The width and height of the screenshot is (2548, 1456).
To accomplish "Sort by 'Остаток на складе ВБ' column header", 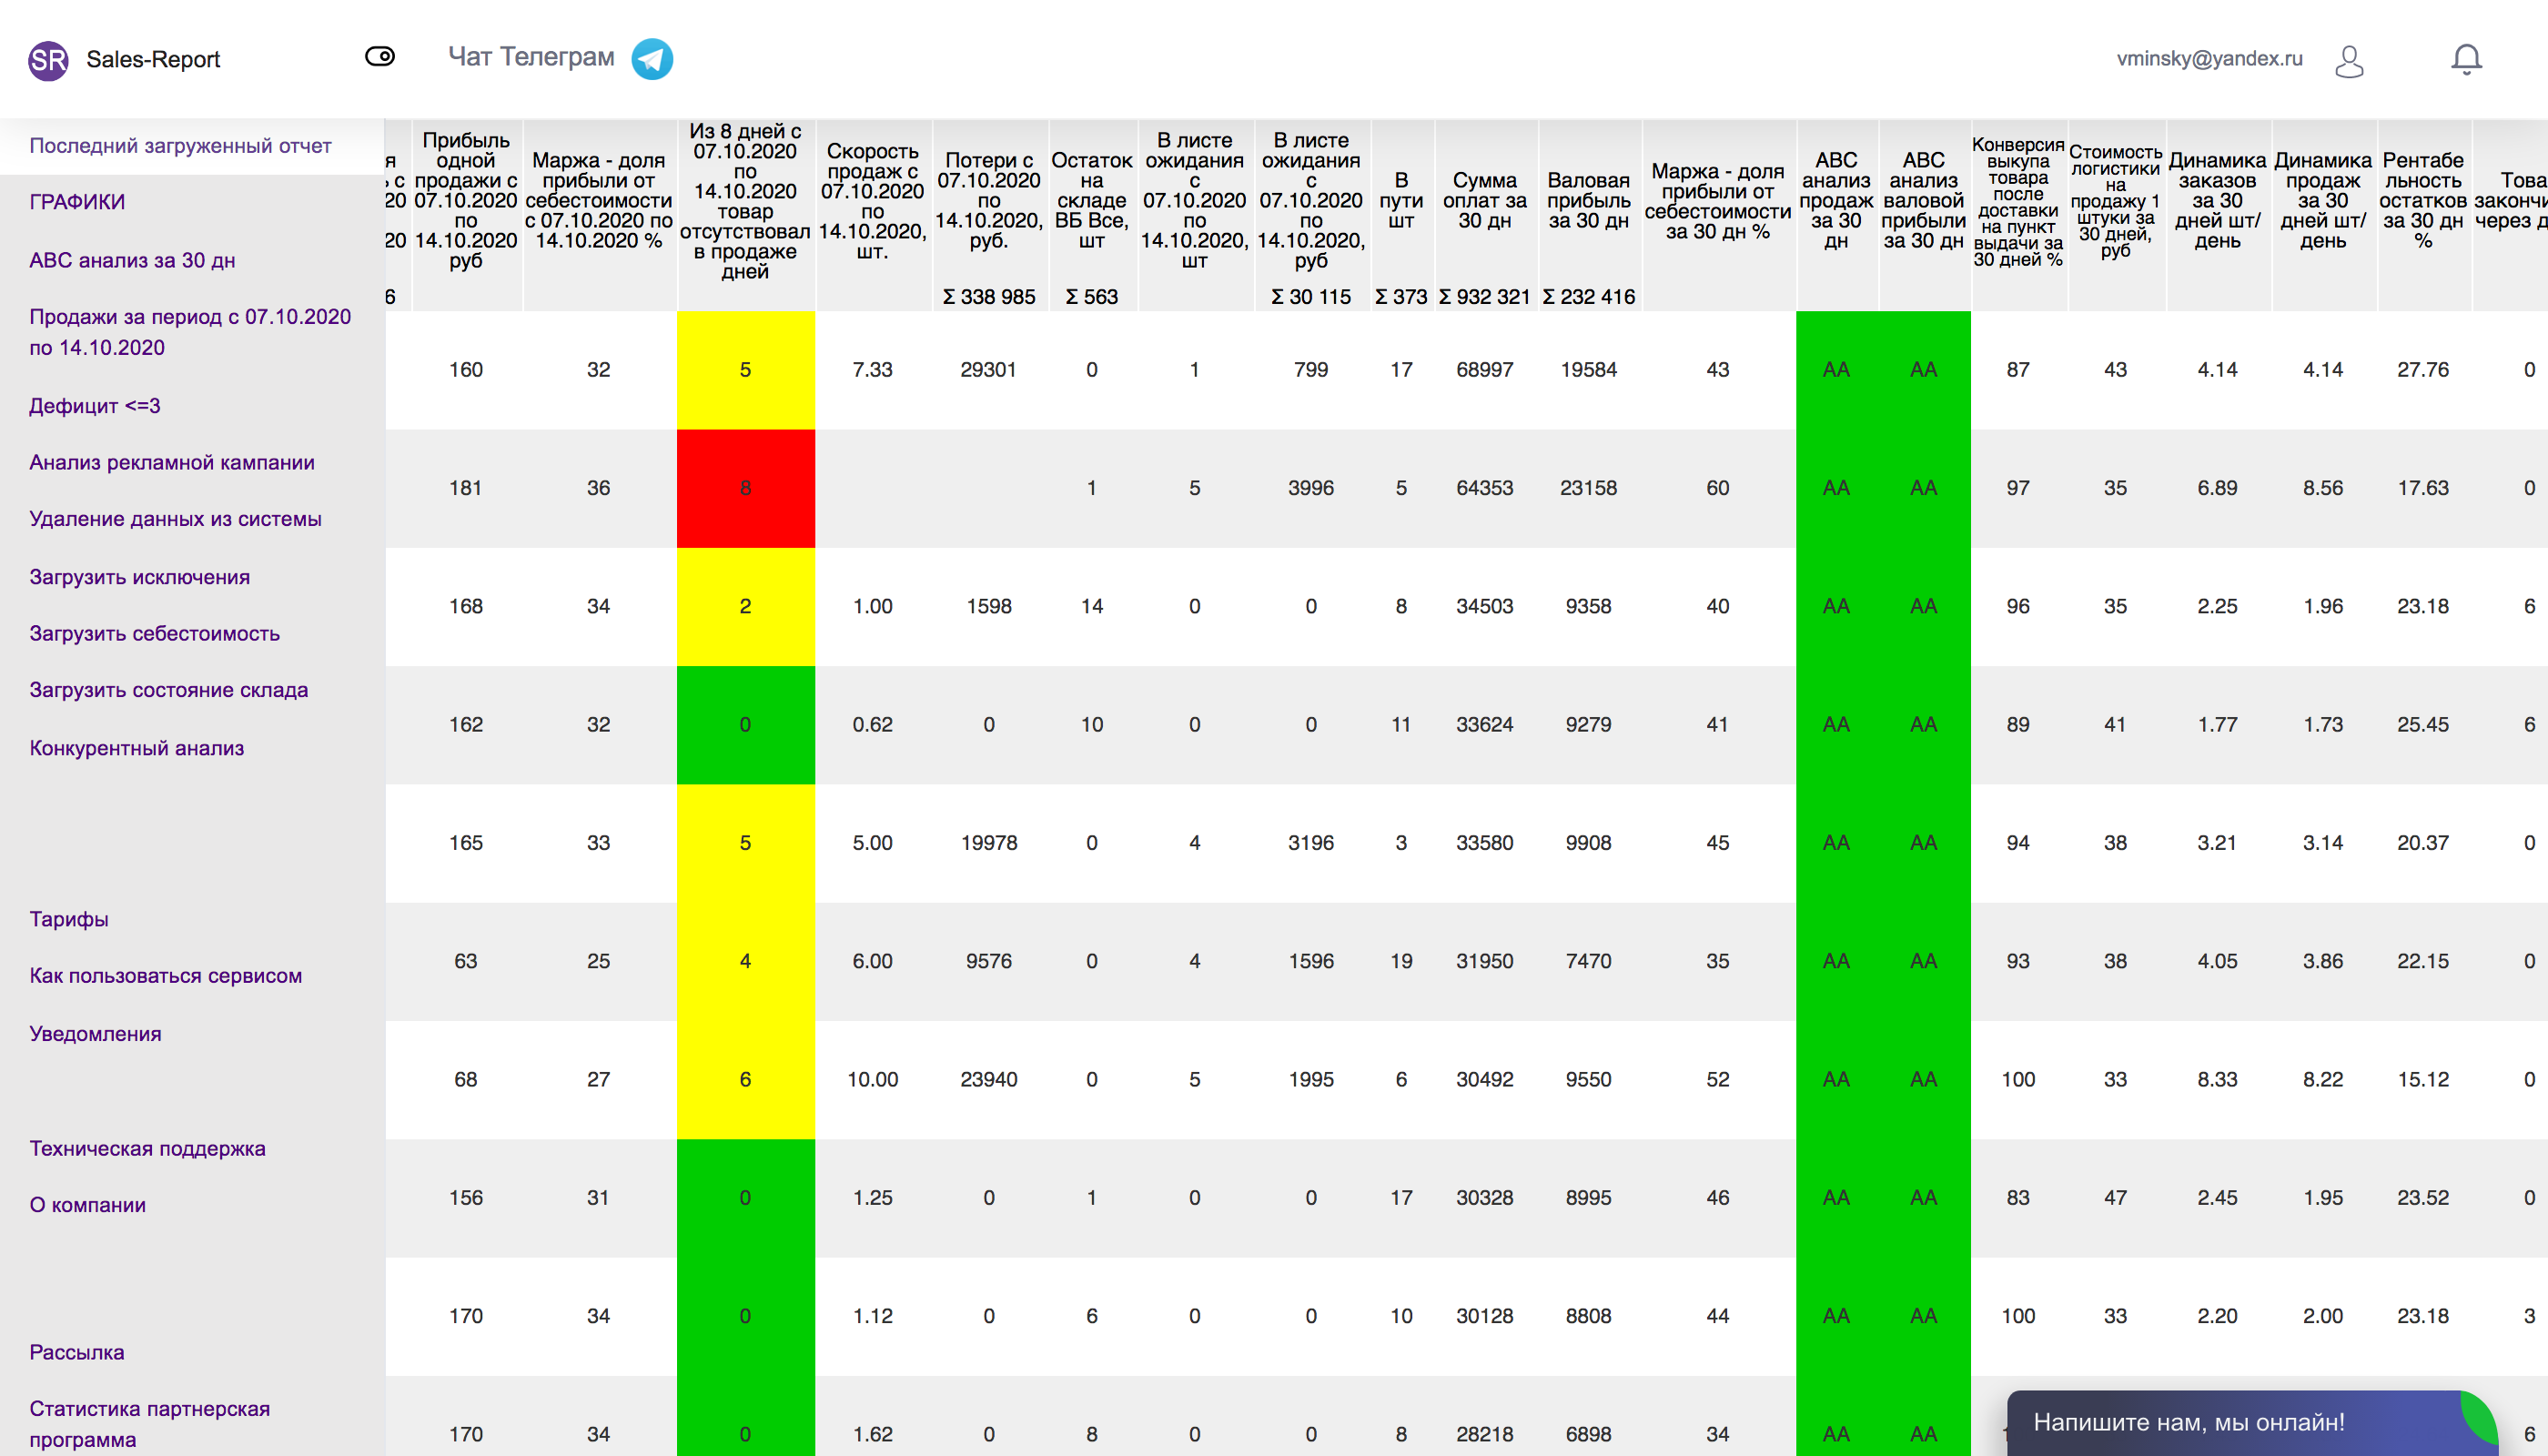I will [1091, 201].
